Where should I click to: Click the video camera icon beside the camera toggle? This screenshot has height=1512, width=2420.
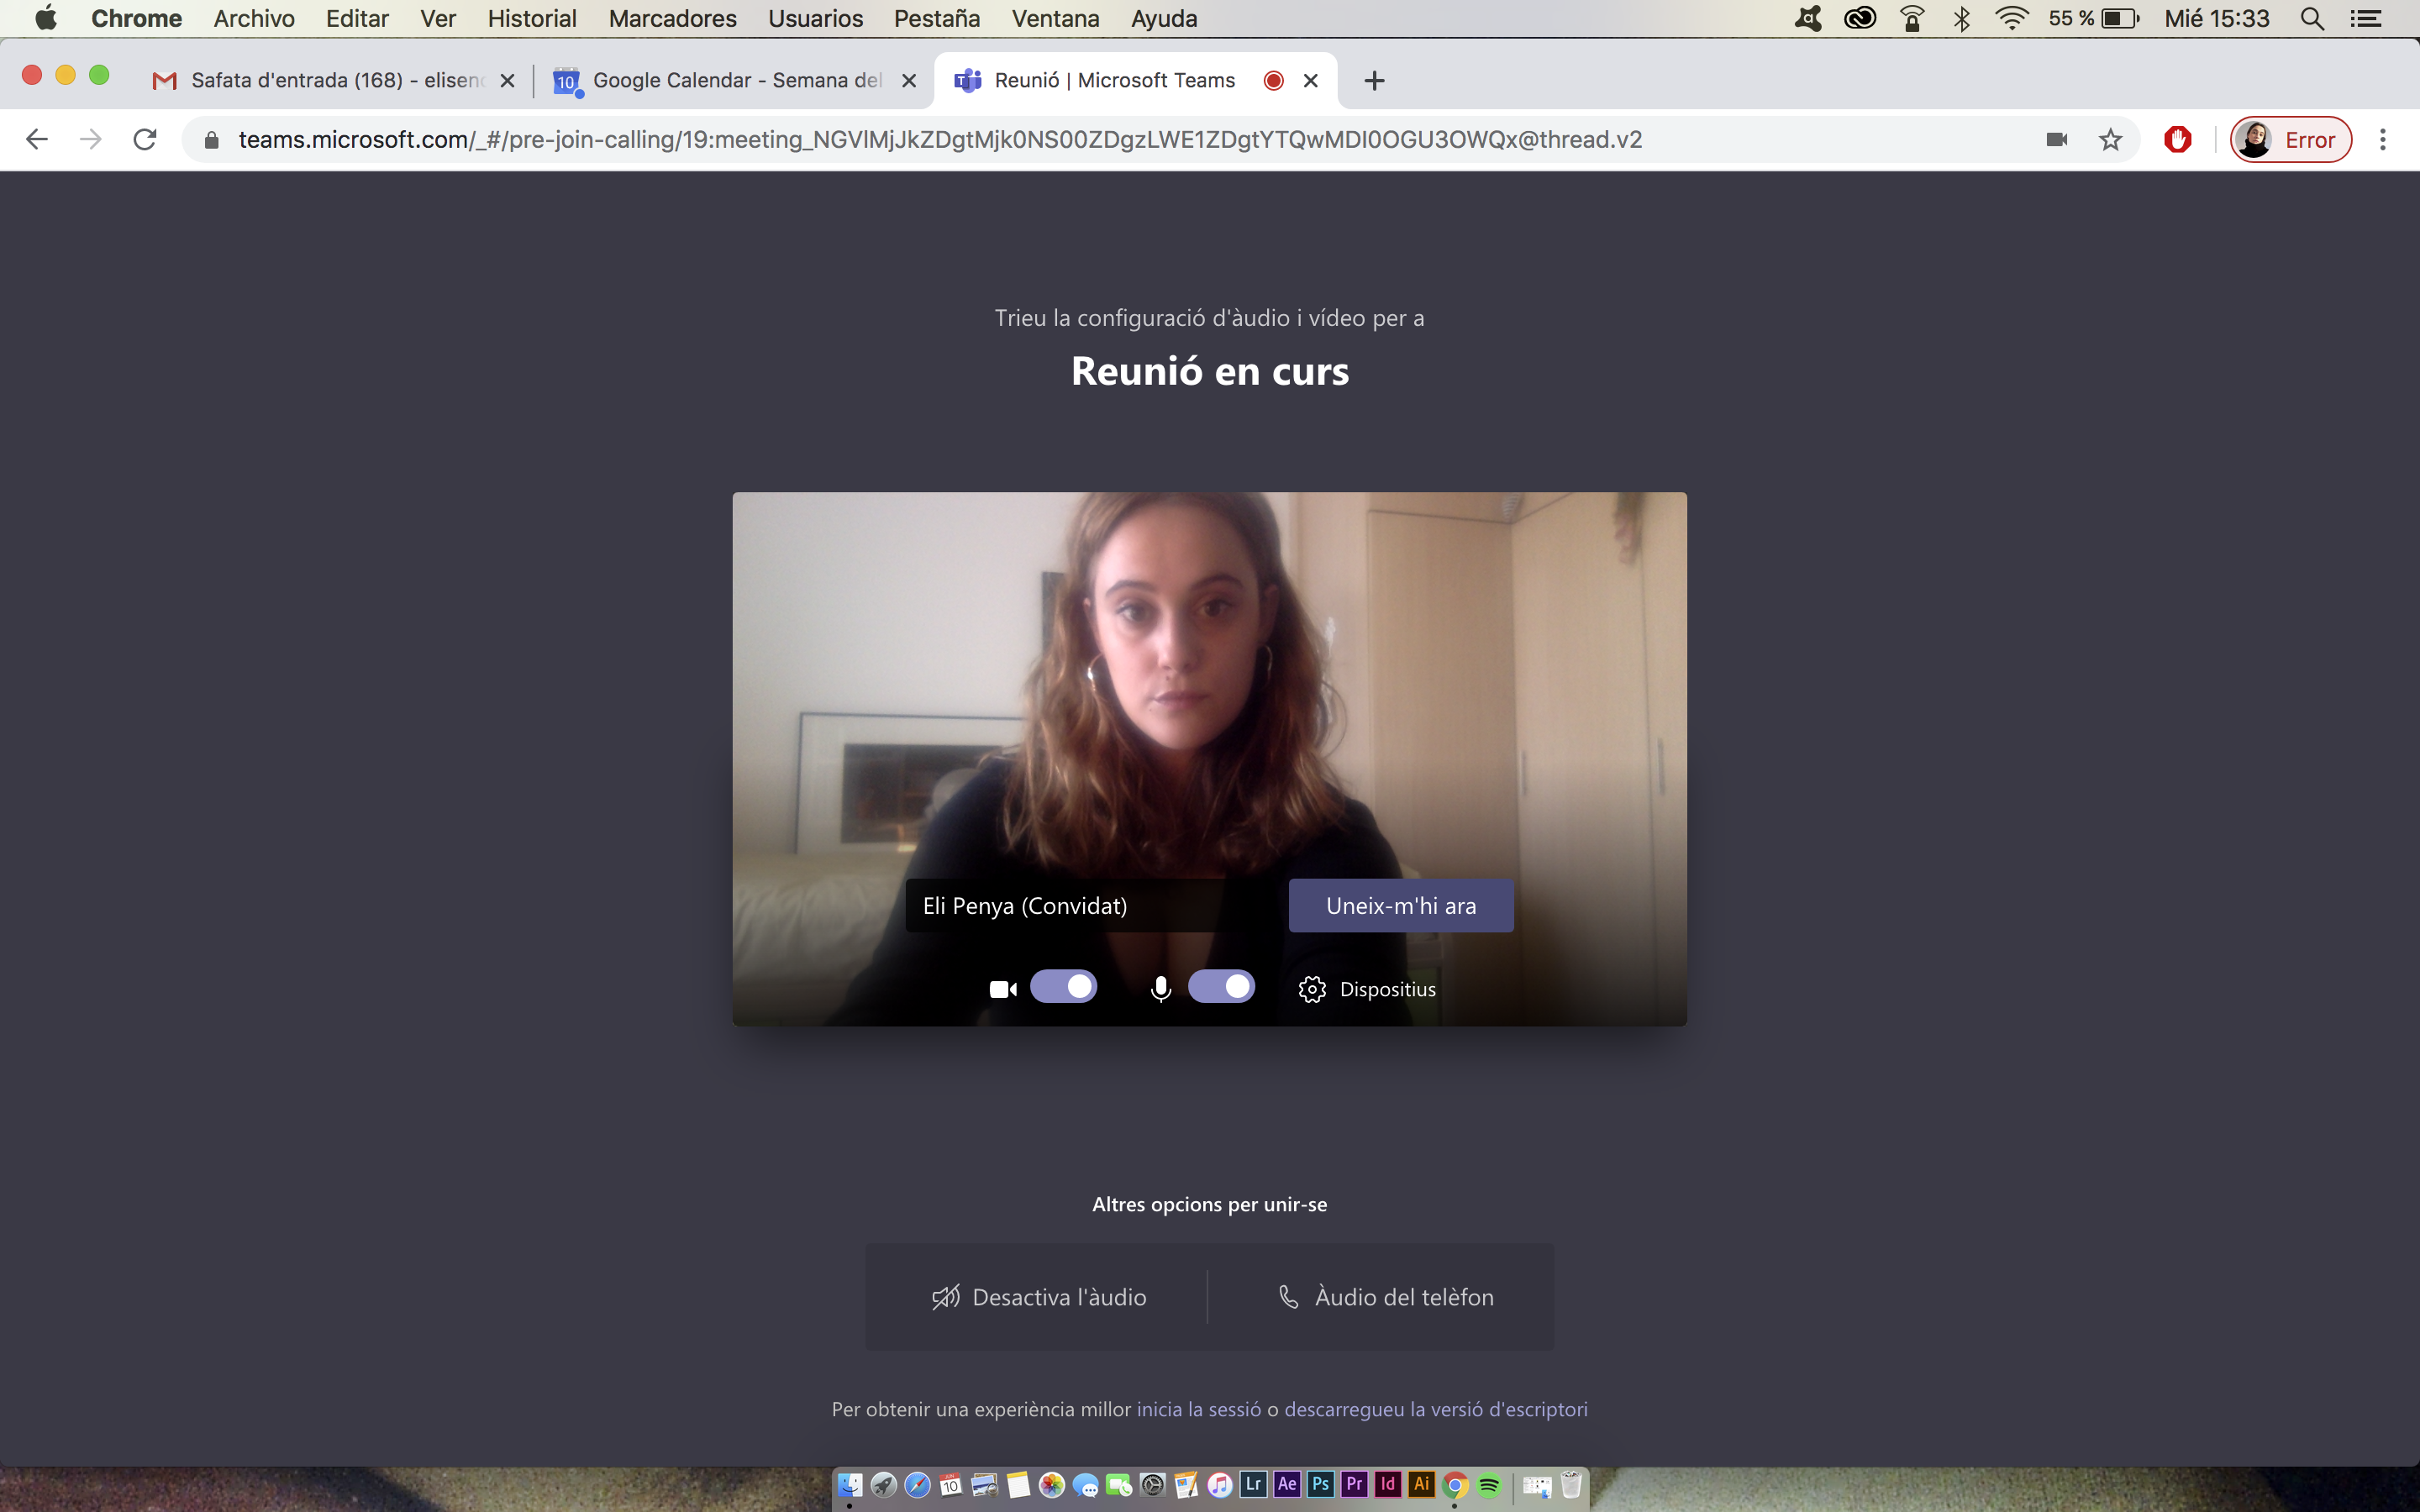(1003, 989)
